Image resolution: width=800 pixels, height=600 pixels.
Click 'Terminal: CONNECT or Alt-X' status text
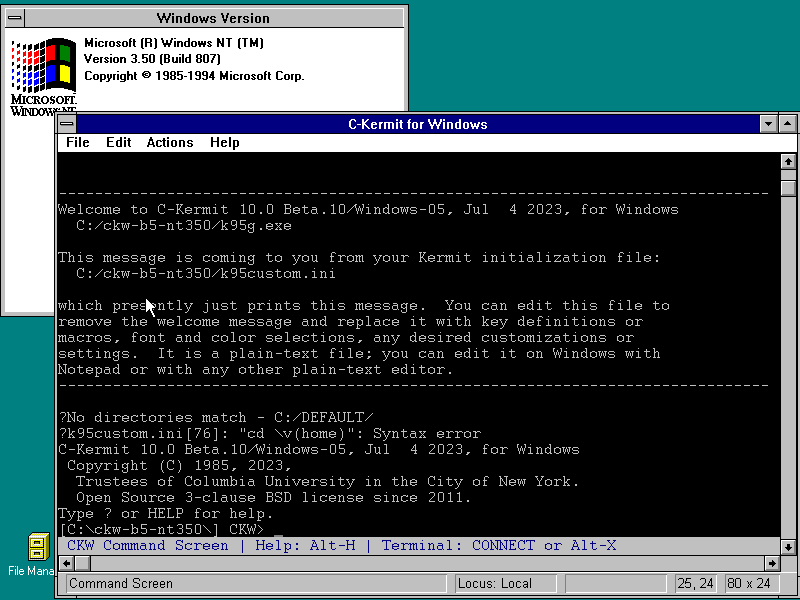(x=498, y=545)
